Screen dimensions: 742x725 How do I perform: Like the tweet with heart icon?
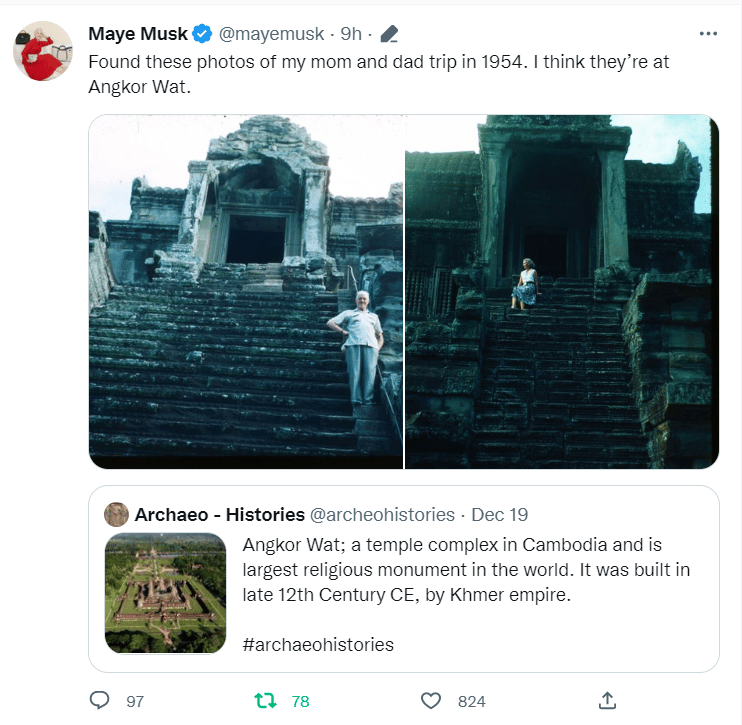[431, 701]
